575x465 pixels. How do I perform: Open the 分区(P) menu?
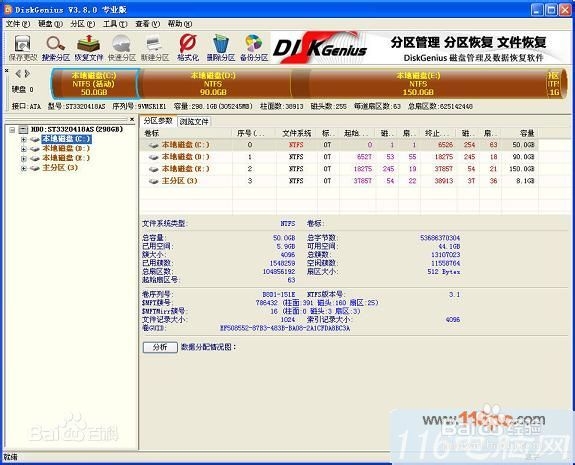click(83, 24)
